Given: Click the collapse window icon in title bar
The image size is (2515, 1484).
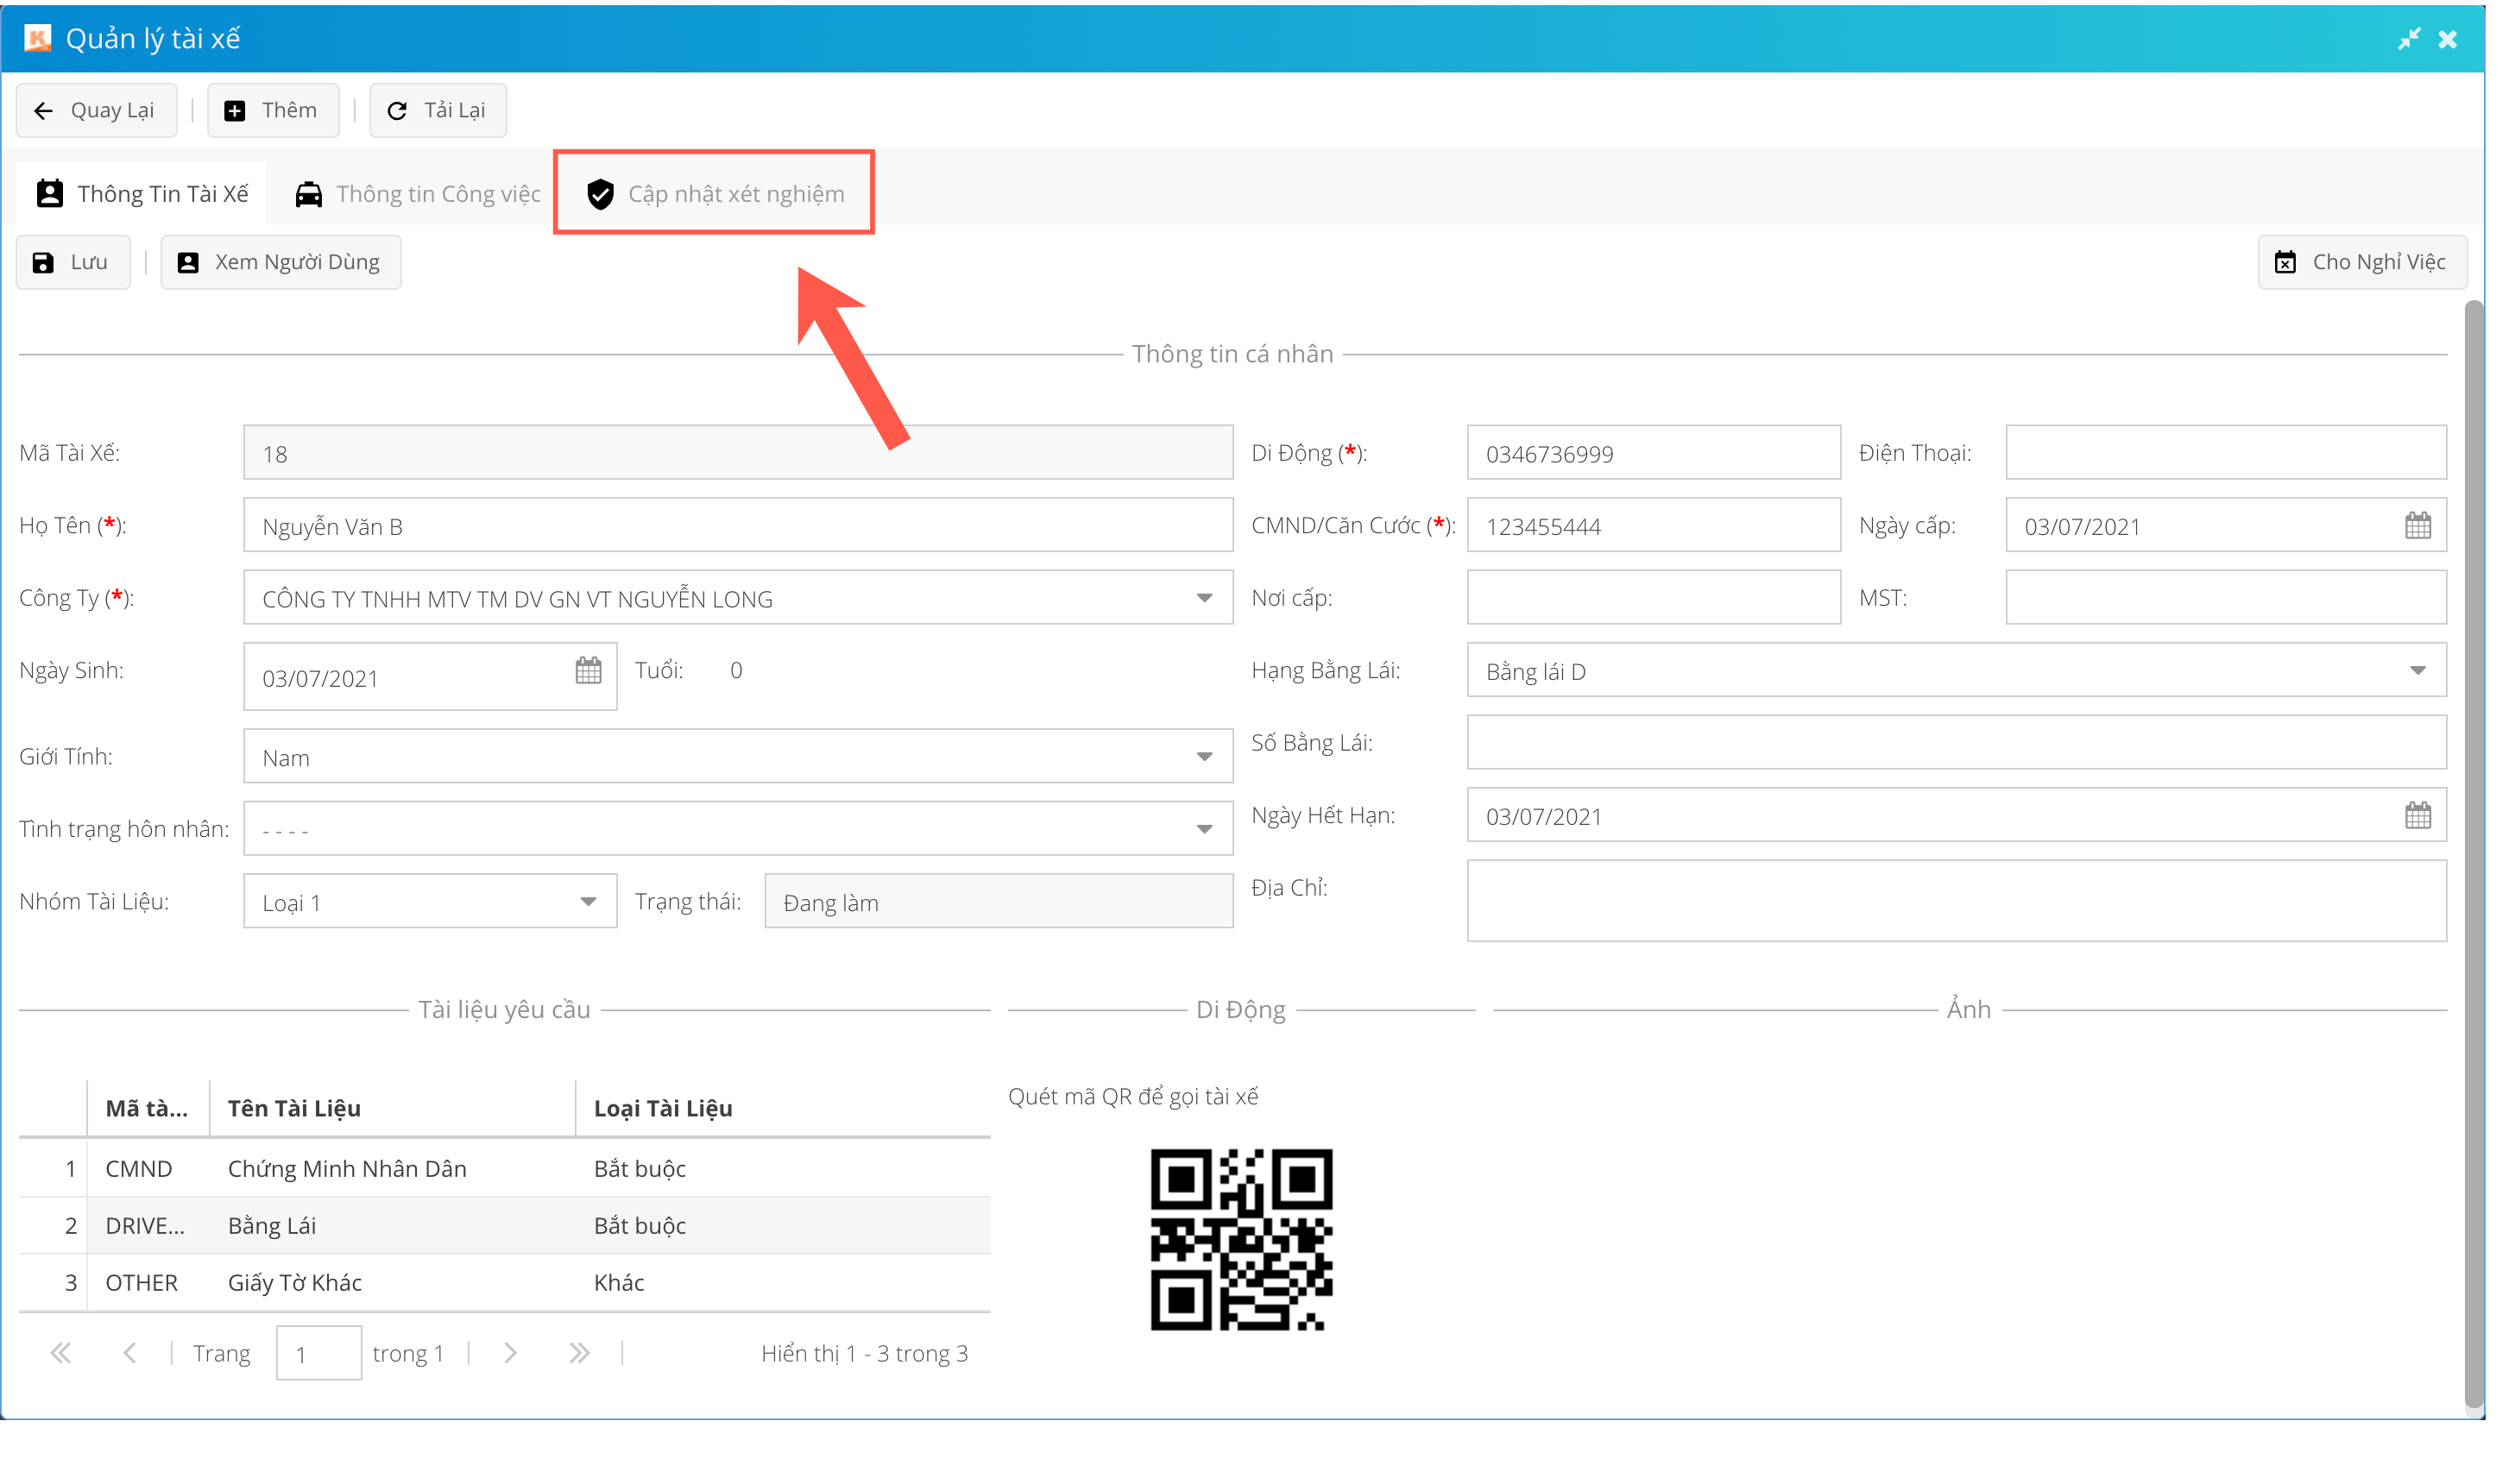Looking at the screenshot, I should click(x=2408, y=39).
